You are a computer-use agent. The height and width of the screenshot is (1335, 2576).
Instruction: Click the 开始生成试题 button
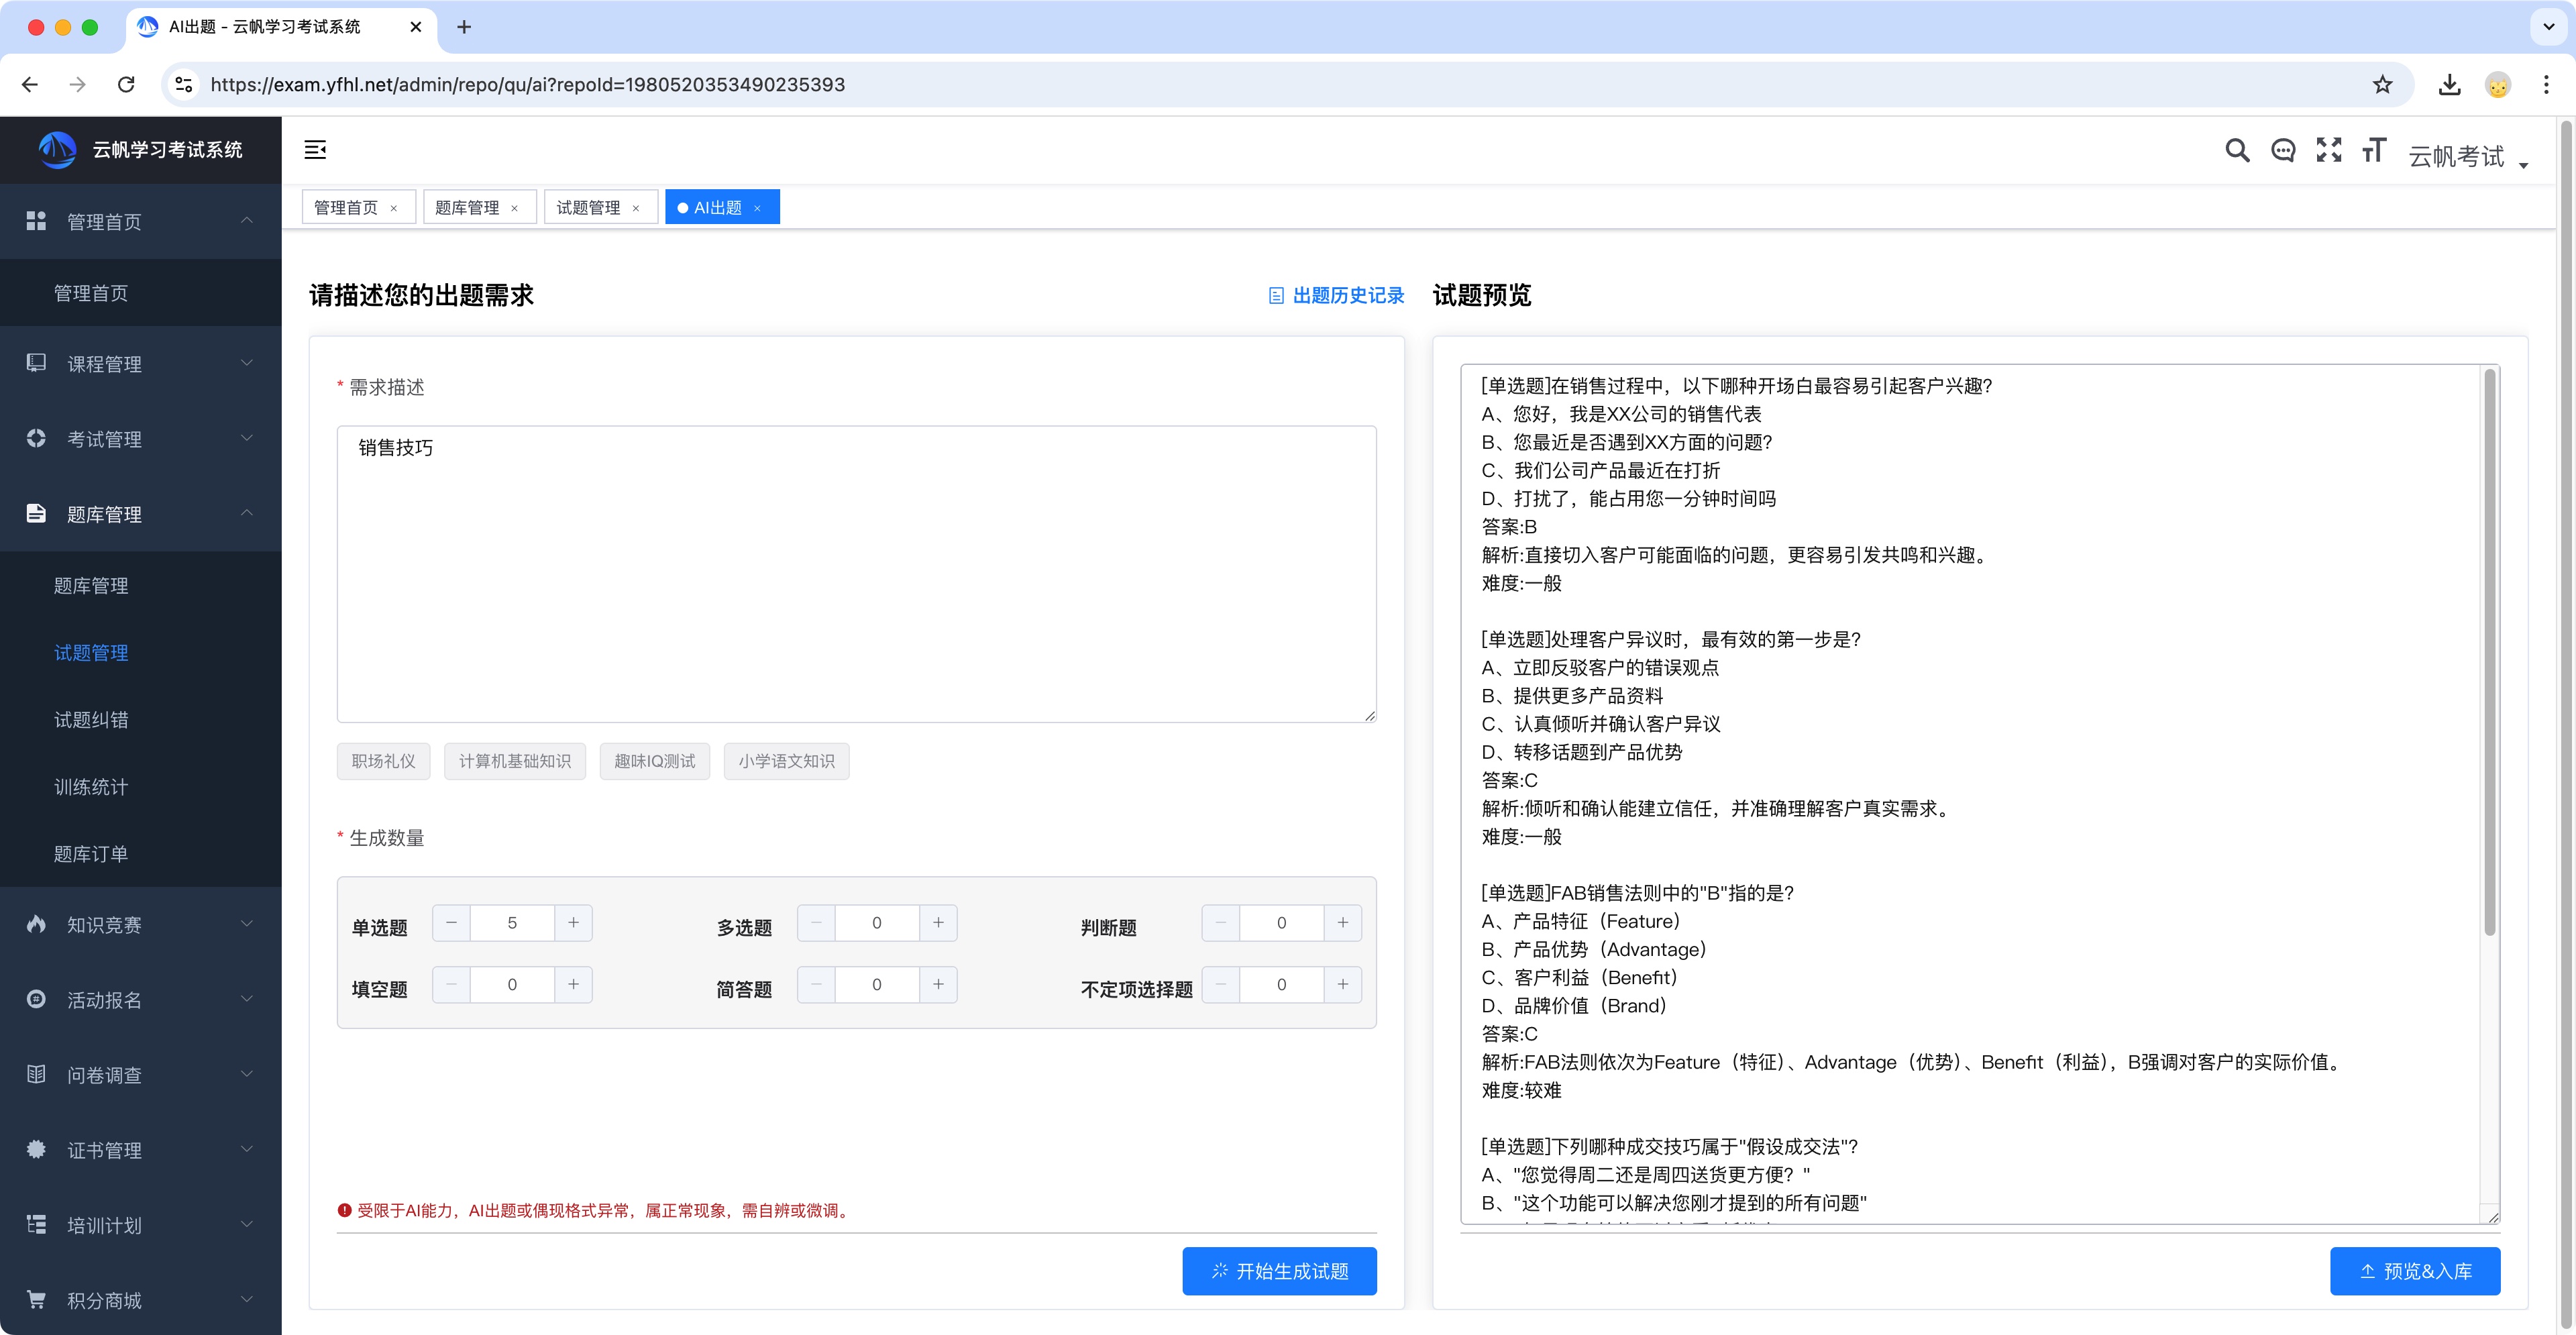click(x=1279, y=1271)
